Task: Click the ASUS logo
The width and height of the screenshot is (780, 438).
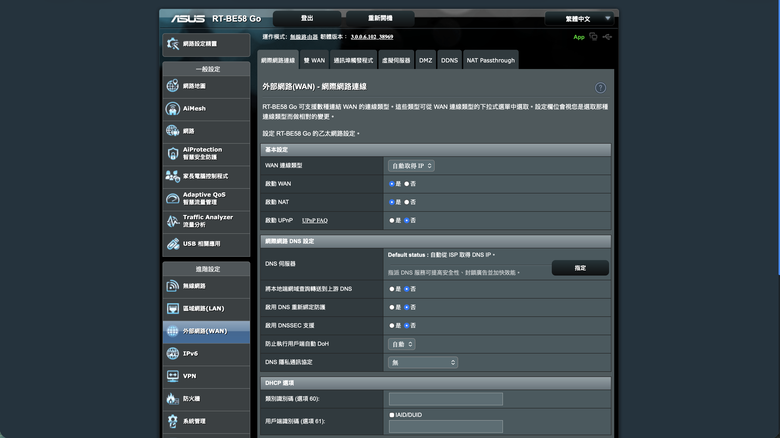Action: point(188,18)
